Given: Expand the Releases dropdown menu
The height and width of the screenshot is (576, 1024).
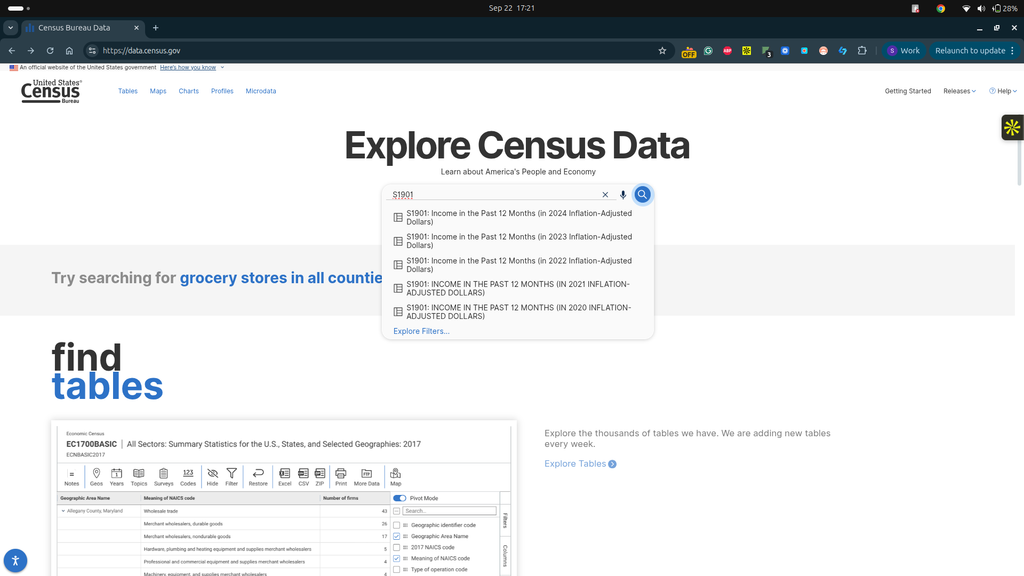Looking at the screenshot, I should 959,91.
